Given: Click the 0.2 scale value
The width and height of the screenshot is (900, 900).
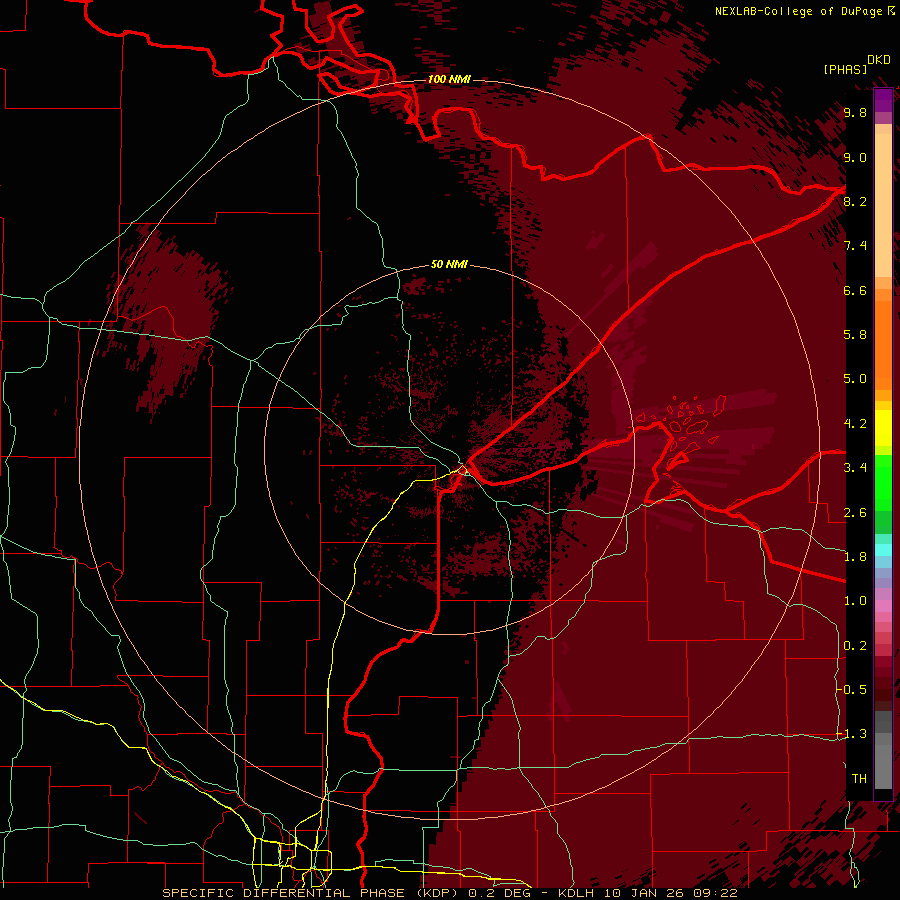Looking at the screenshot, I should point(855,646).
